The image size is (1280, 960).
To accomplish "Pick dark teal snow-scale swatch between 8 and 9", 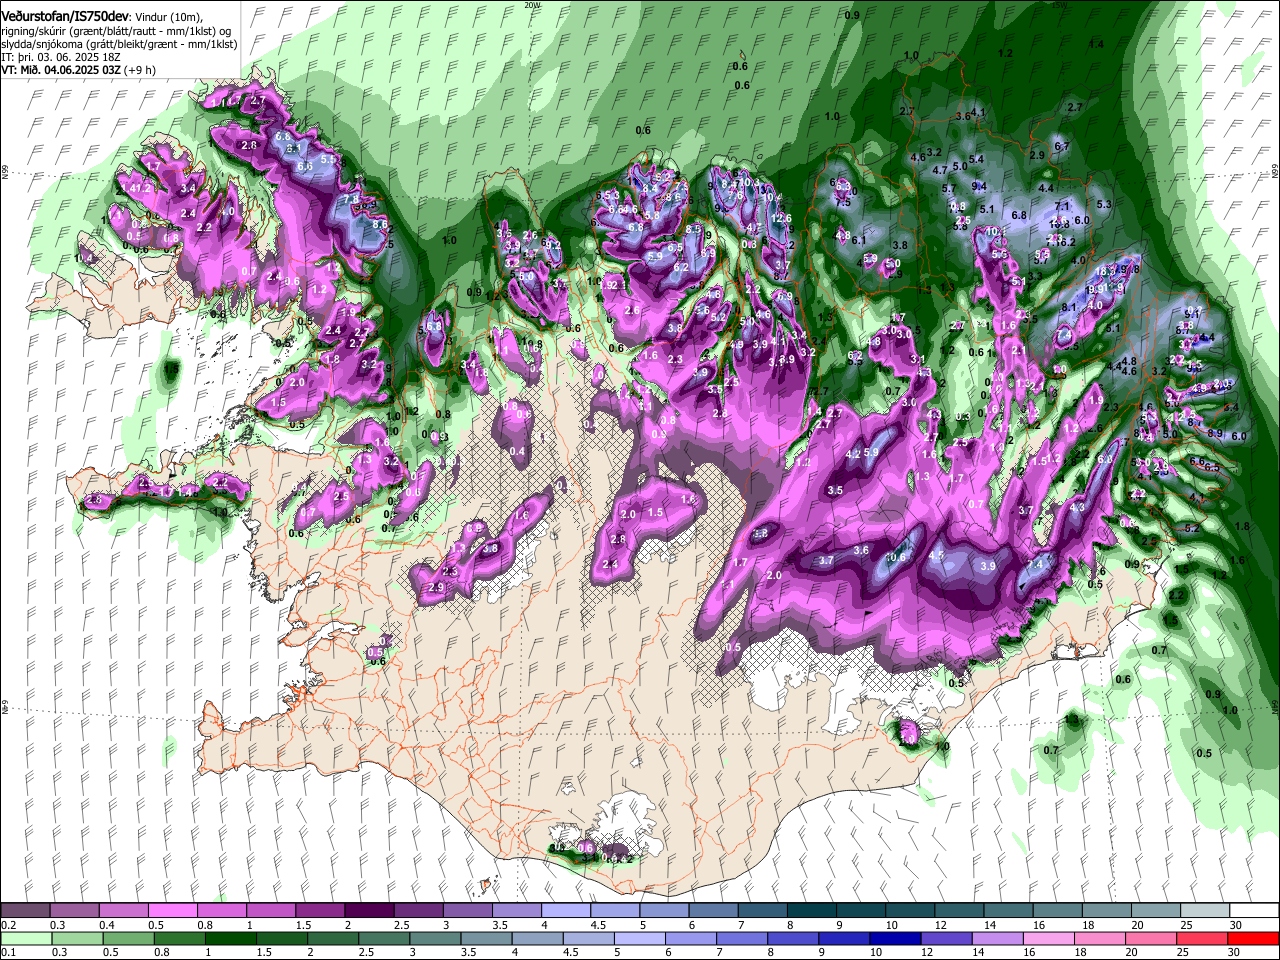I will click(x=812, y=910).
